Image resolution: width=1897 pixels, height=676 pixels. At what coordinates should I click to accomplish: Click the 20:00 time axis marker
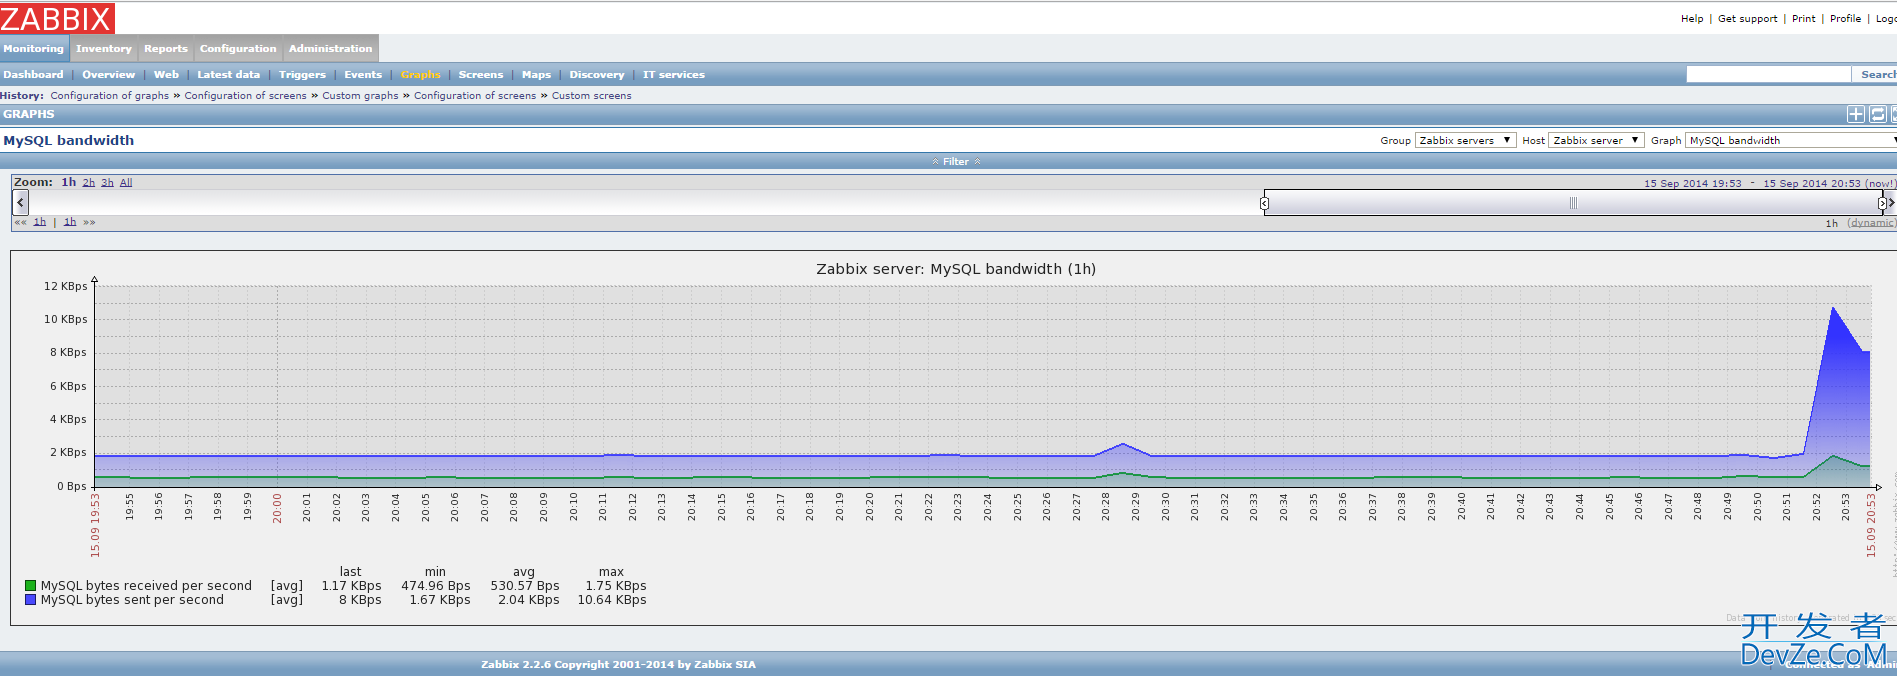[x=277, y=508]
